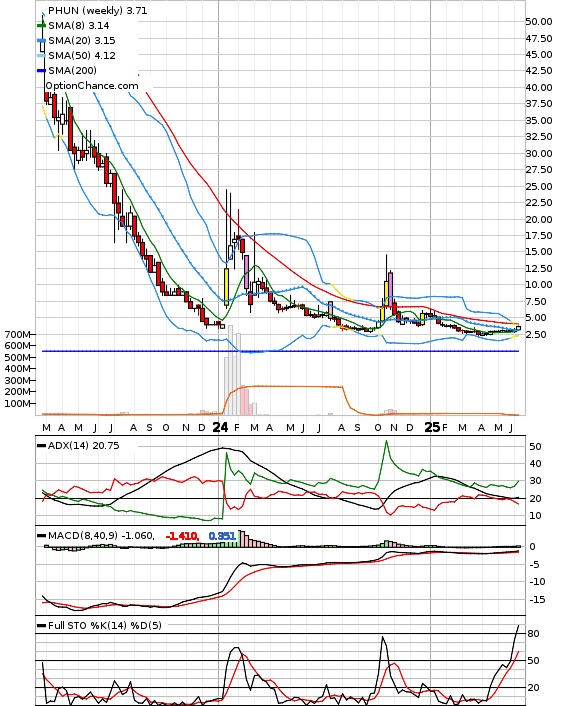Click the red -1.410 MACD signal value
Screen dimensions: 566x706
182,536
